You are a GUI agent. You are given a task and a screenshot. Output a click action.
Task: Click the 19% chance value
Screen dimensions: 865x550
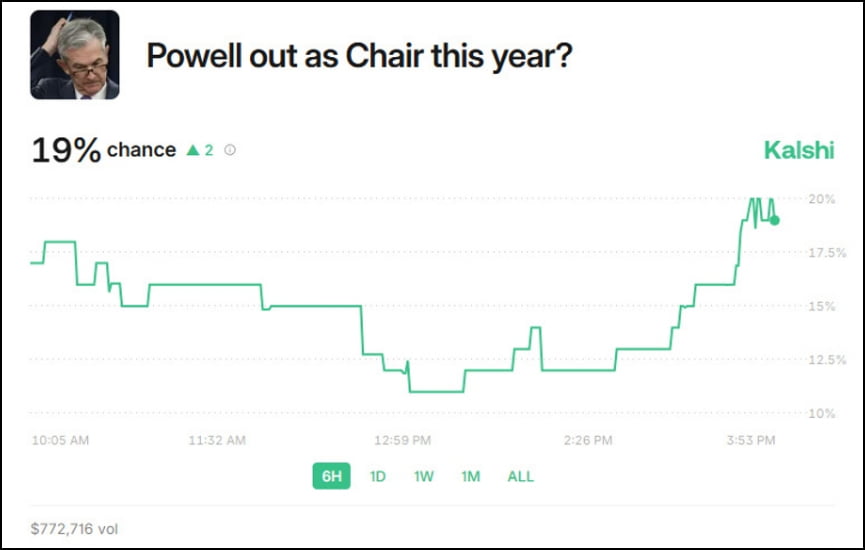(104, 150)
